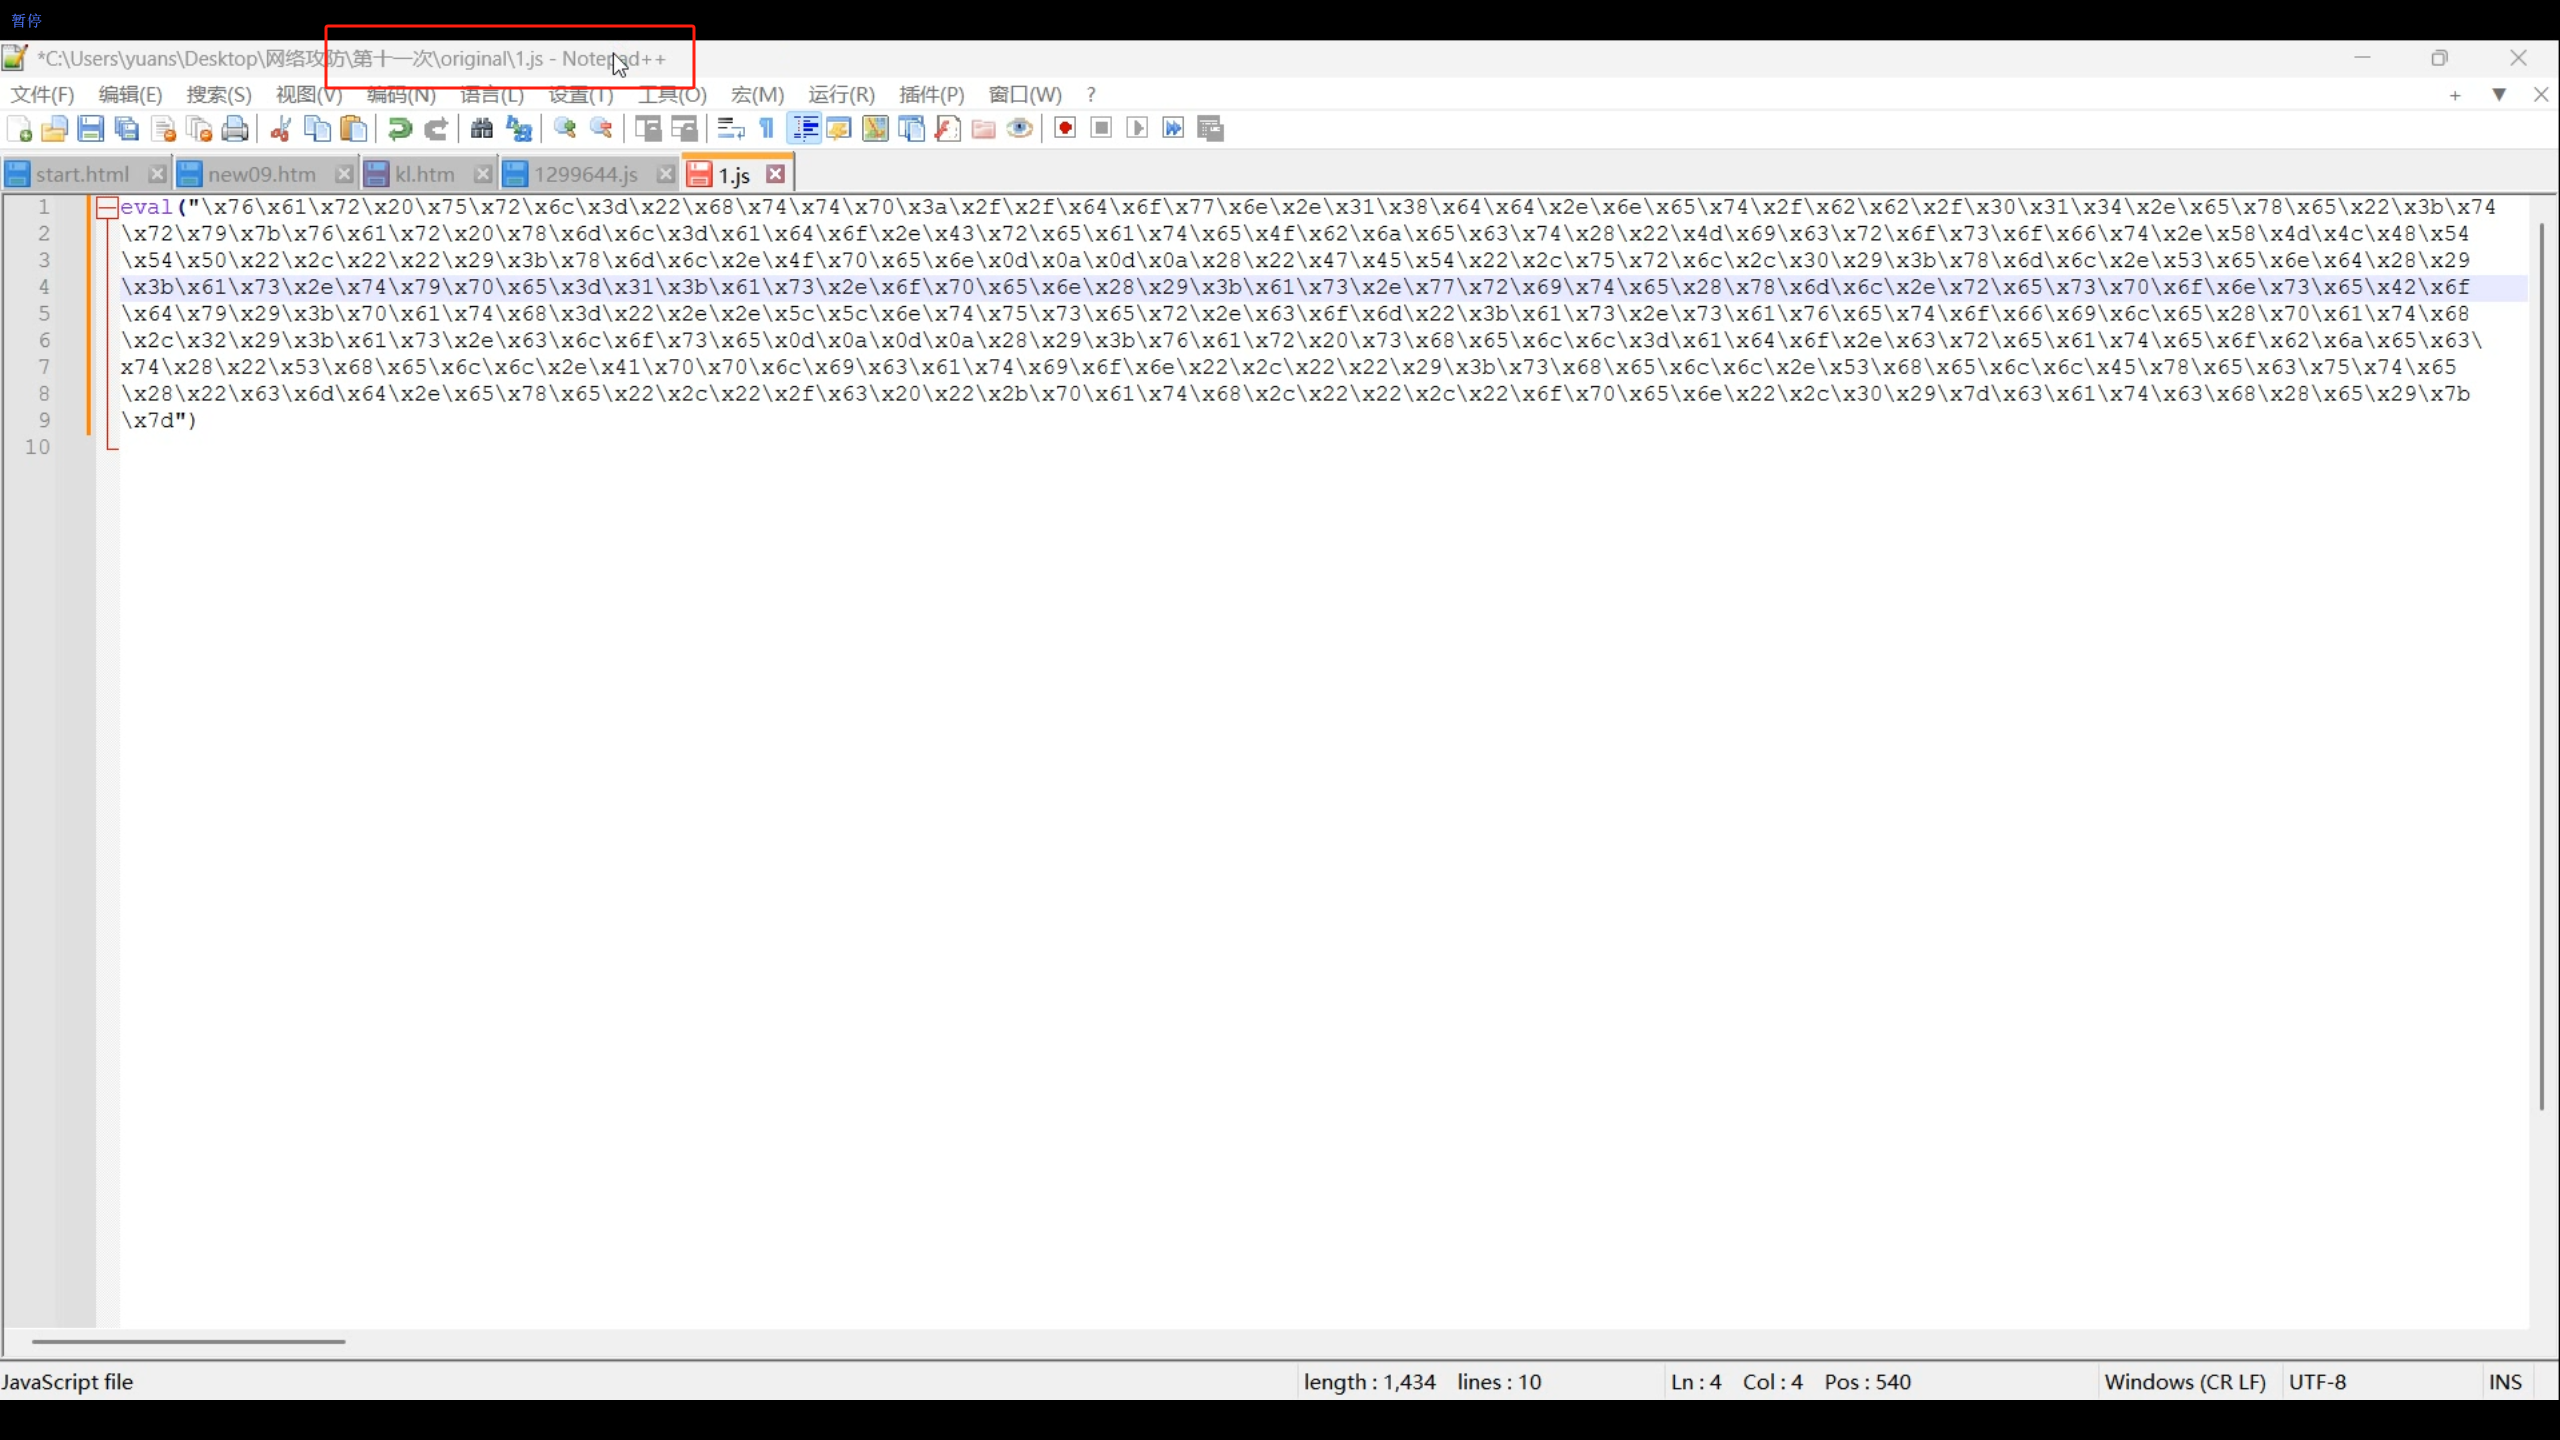Collapse the eval code fold marker
2560x1440 pixels.
click(107, 208)
